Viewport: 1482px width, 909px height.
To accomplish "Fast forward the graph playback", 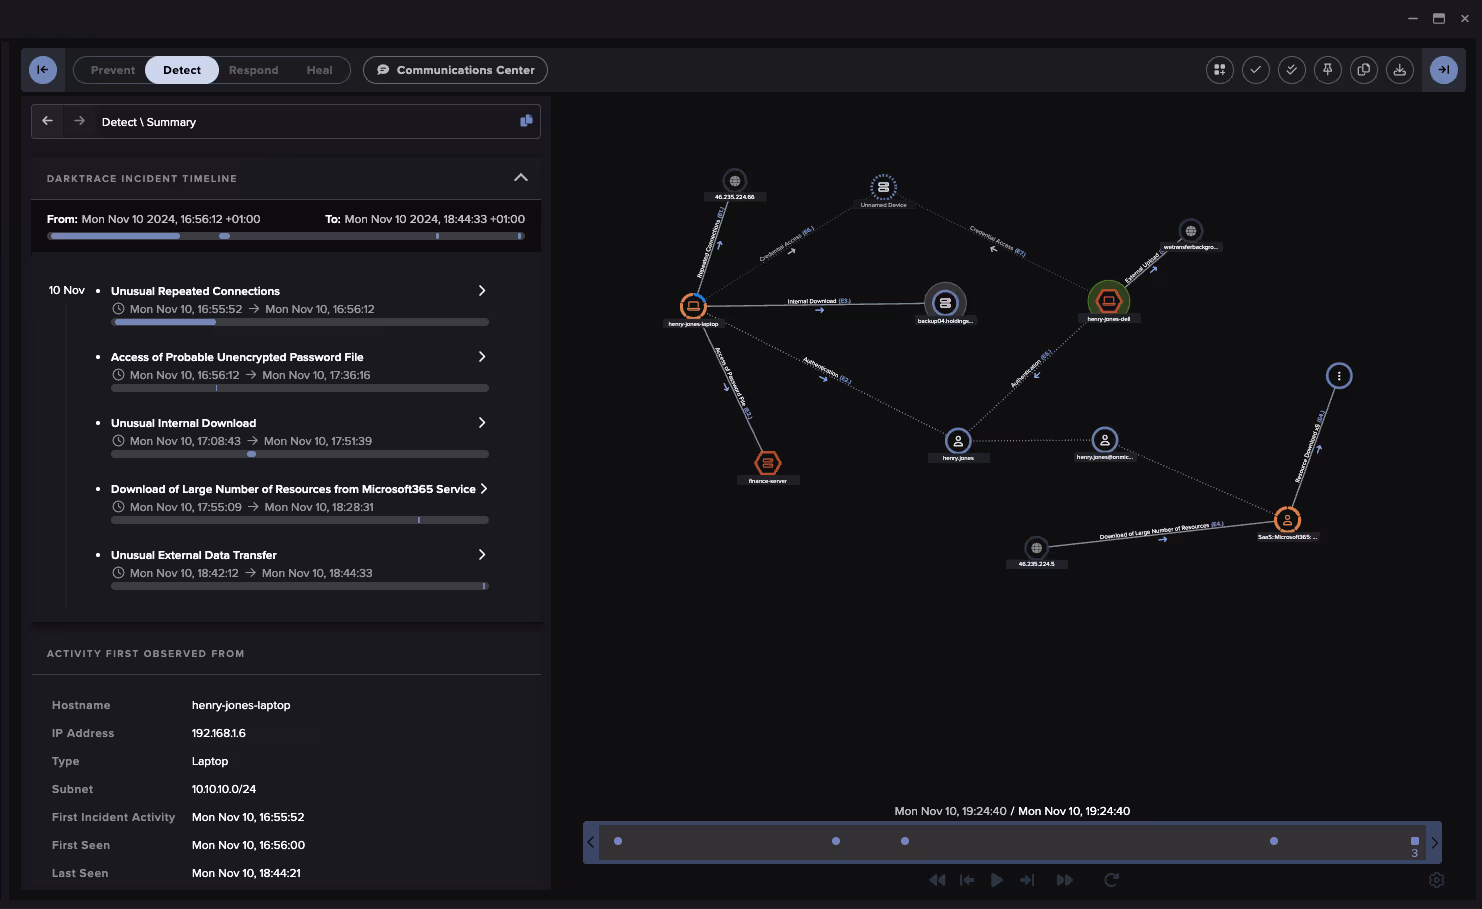I will coord(1065,880).
